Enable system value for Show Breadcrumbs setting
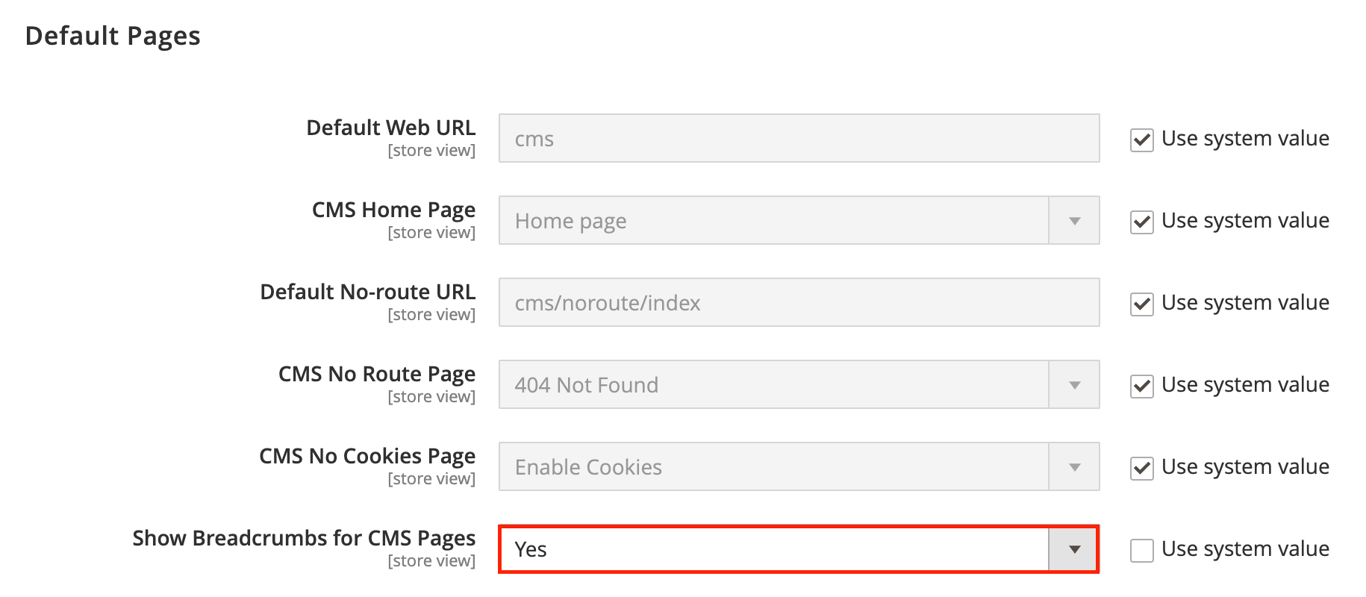 [1141, 549]
